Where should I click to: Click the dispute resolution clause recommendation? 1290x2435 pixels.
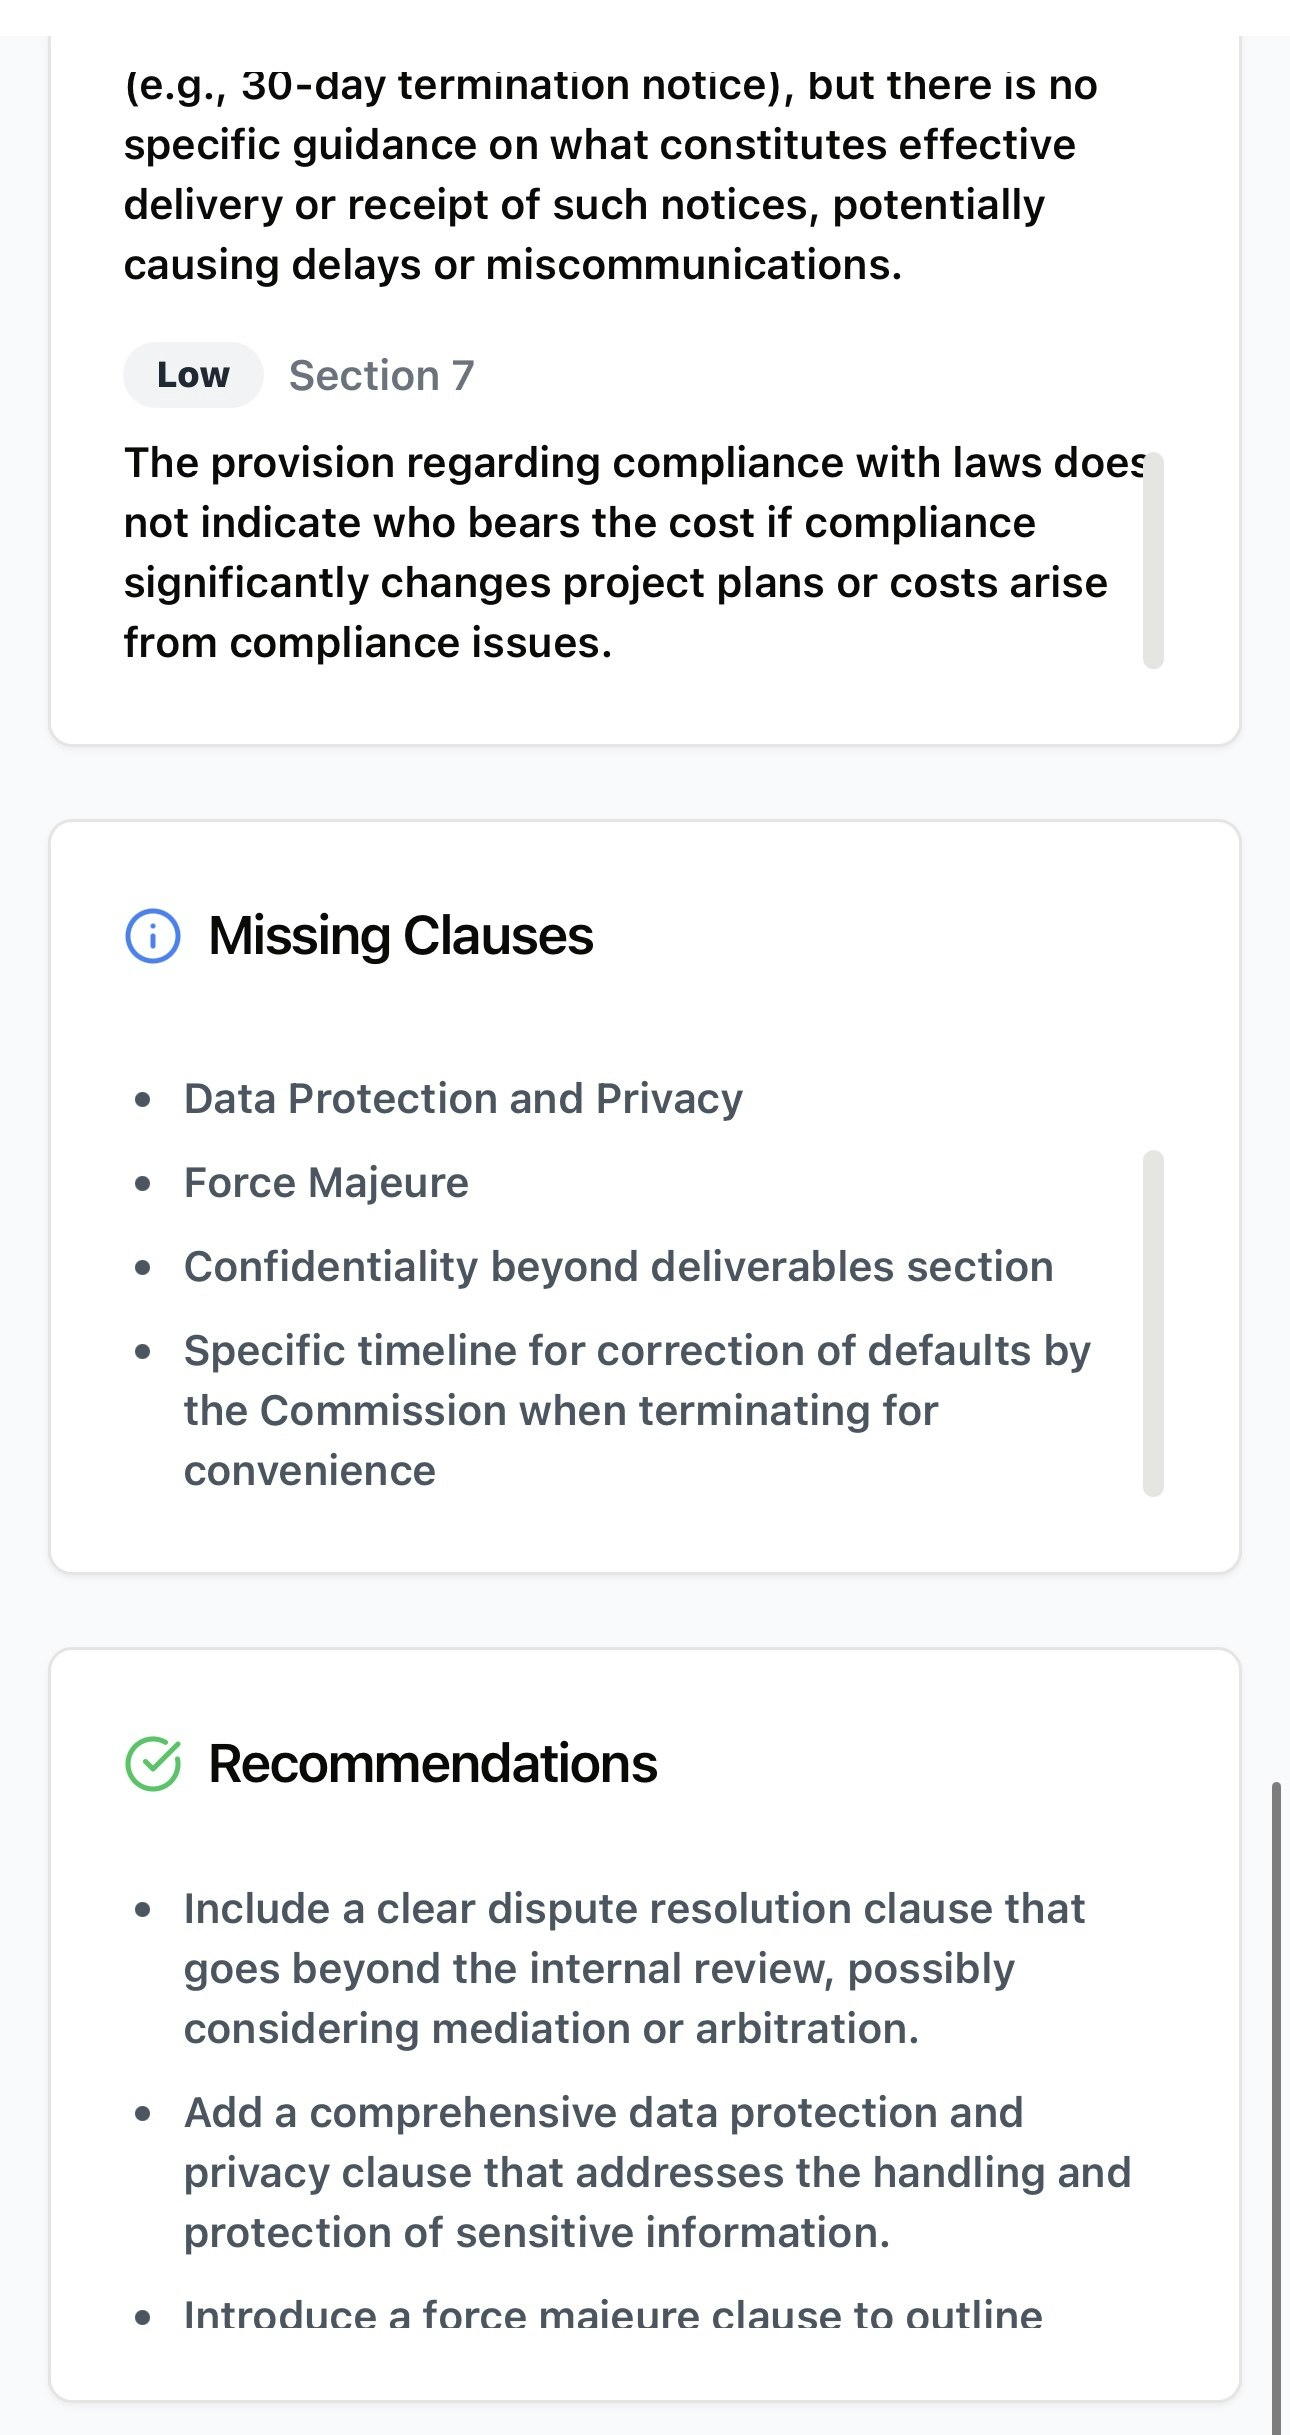coord(634,1969)
